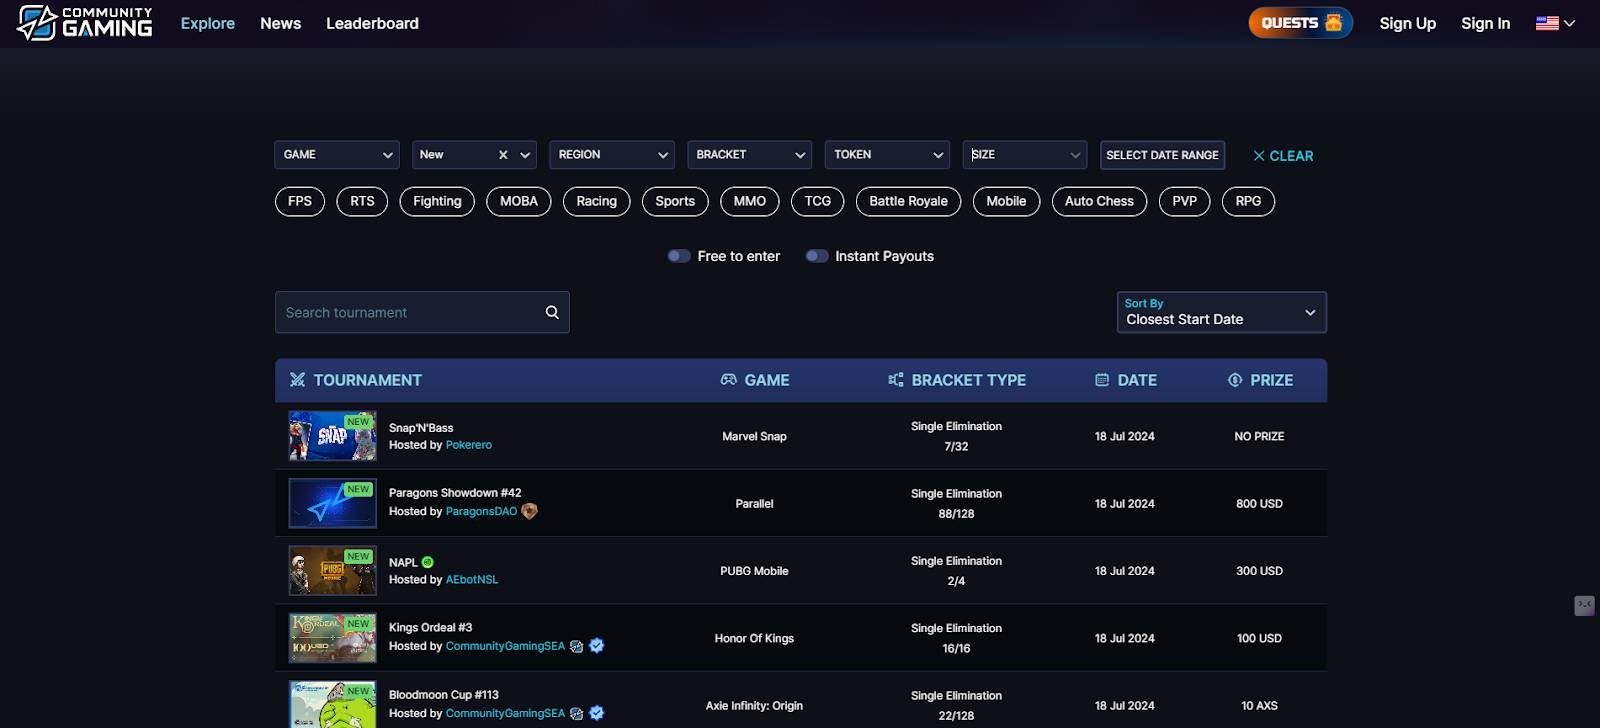Select the FPS genre chip
1600x728 pixels.
[x=300, y=201]
